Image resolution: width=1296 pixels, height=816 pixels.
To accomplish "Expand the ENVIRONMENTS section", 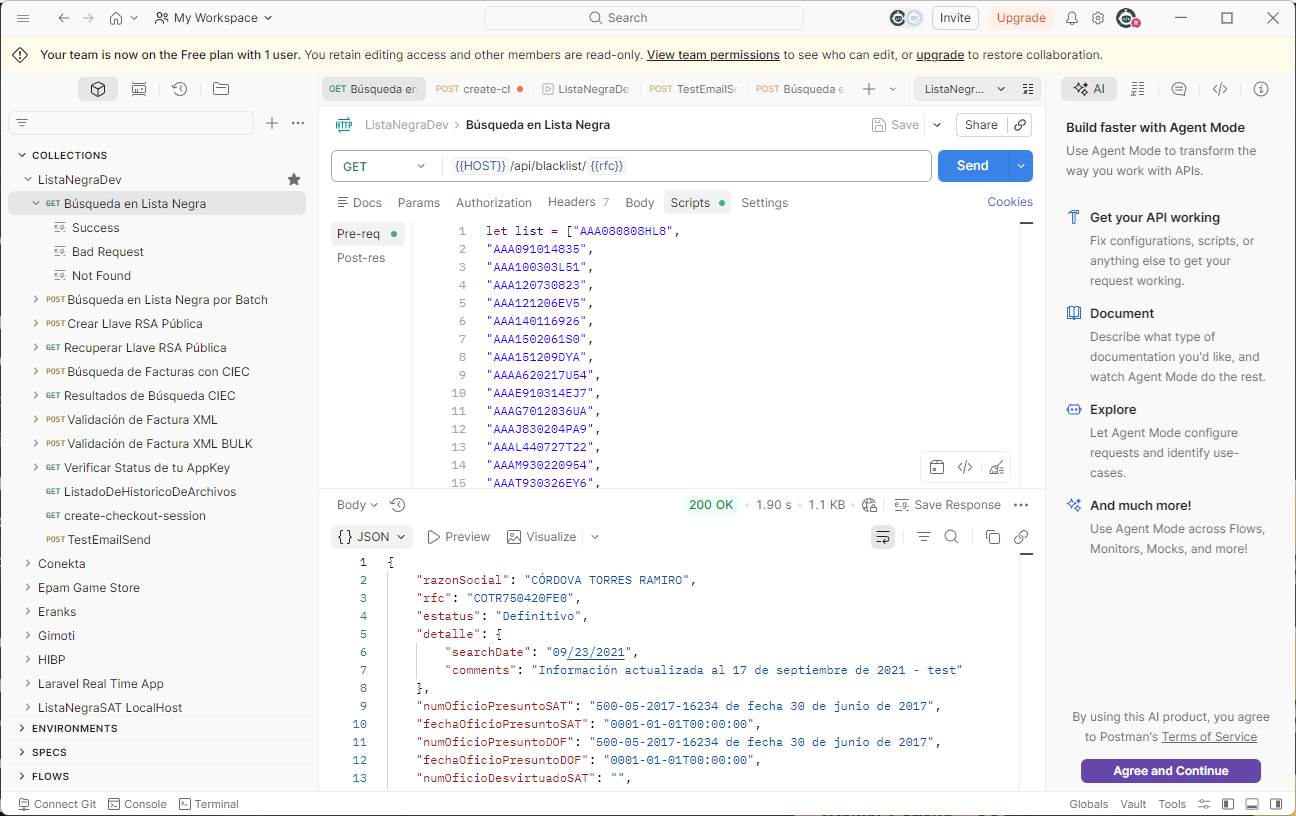I will [23, 728].
